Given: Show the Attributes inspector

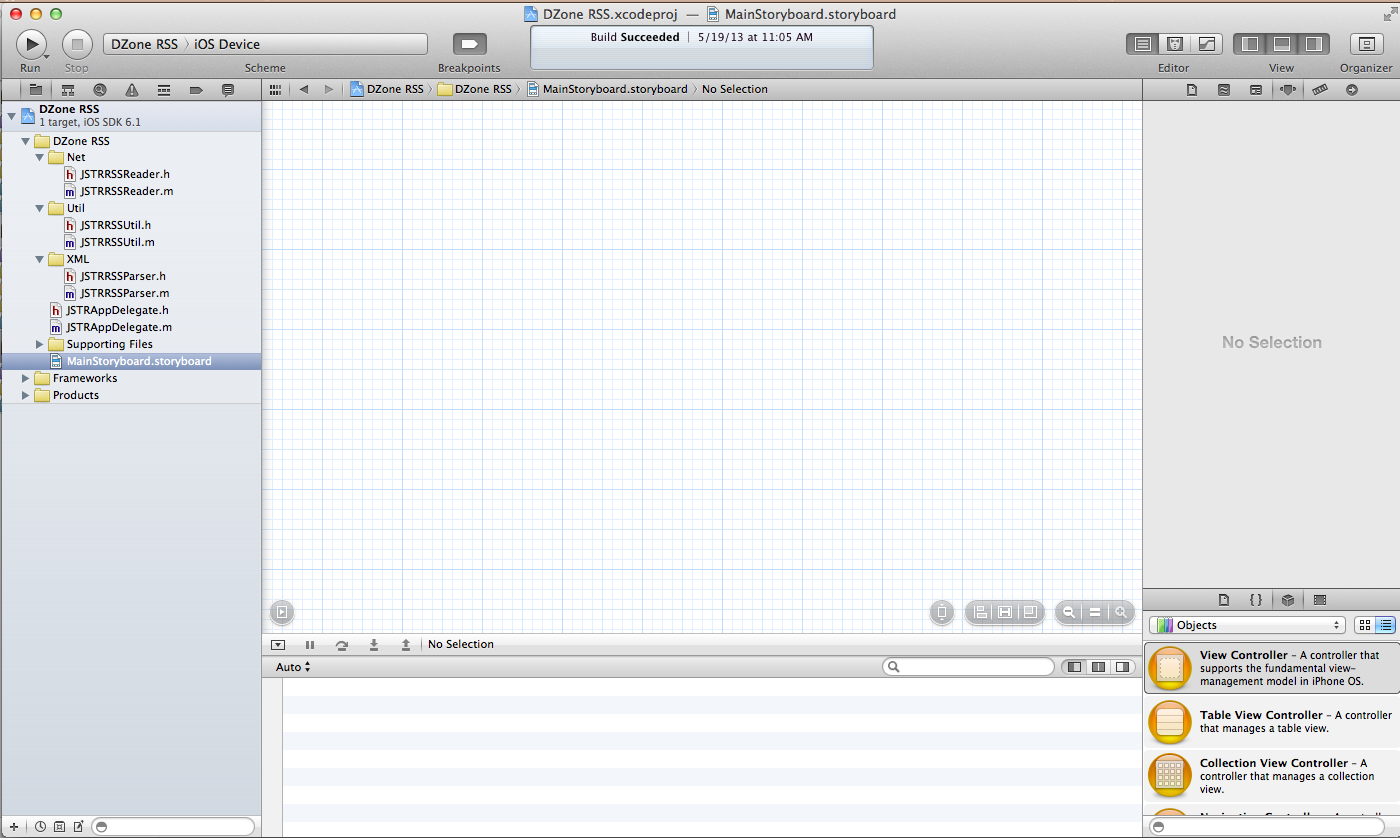Looking at the screenshot, I should pyautogui.click(x=1288, y=90).
